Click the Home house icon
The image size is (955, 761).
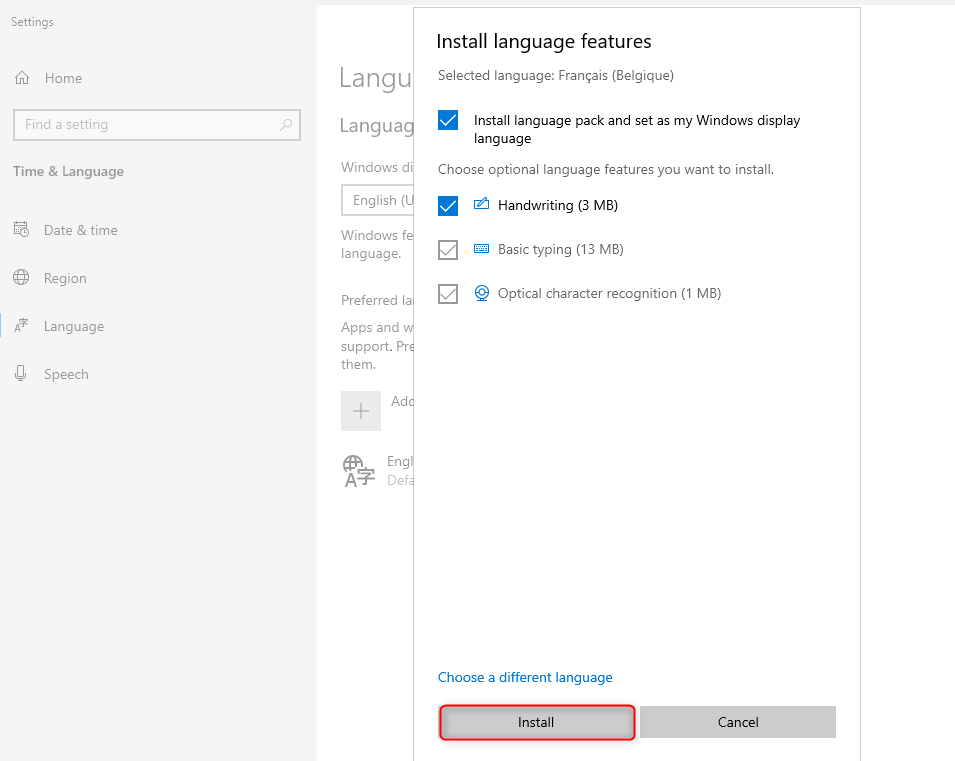pos(22,78)
